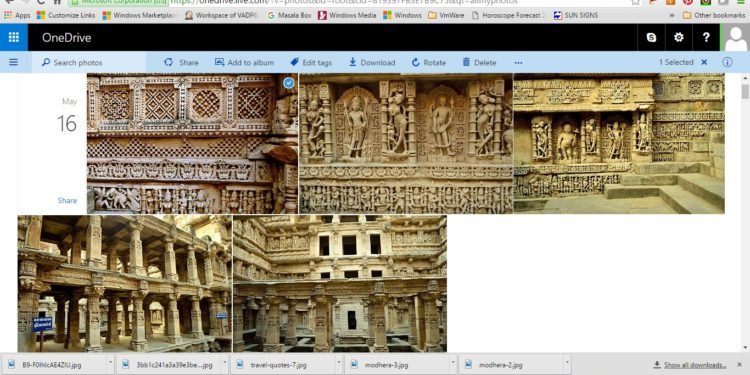Follow the Share link under May 16
The image size is (750, 375).
[x=67, y=200]
